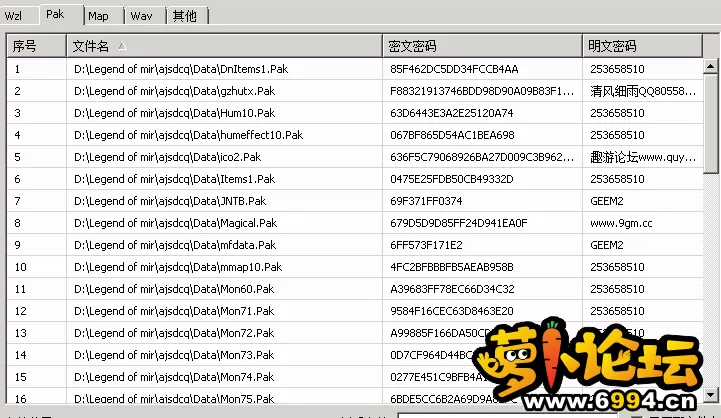This screenshot has width=721, height=418.
Task: Select the Mon60.Pak file name
Action: [174, 289]
